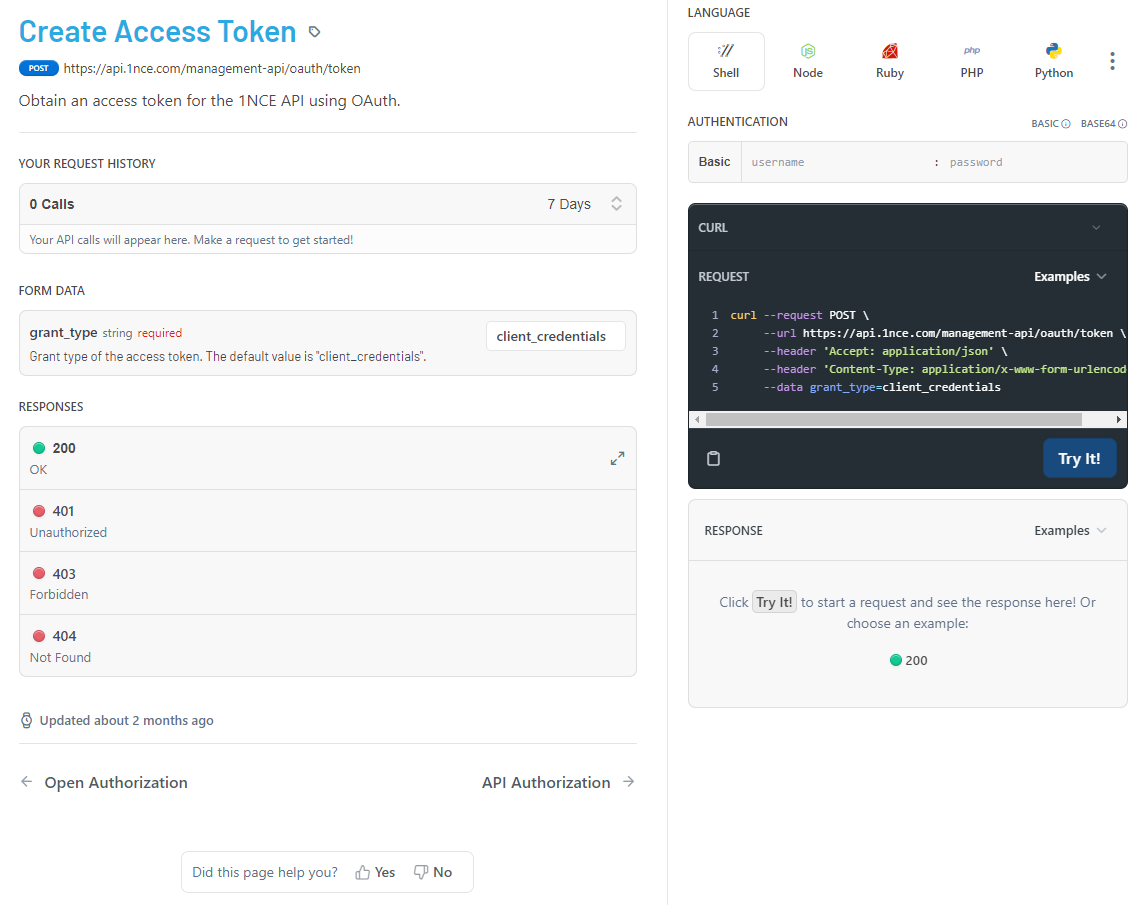Copy the cURL request with clipboard icon
This screenshot has width=1140, height=905.
[713, 458]
